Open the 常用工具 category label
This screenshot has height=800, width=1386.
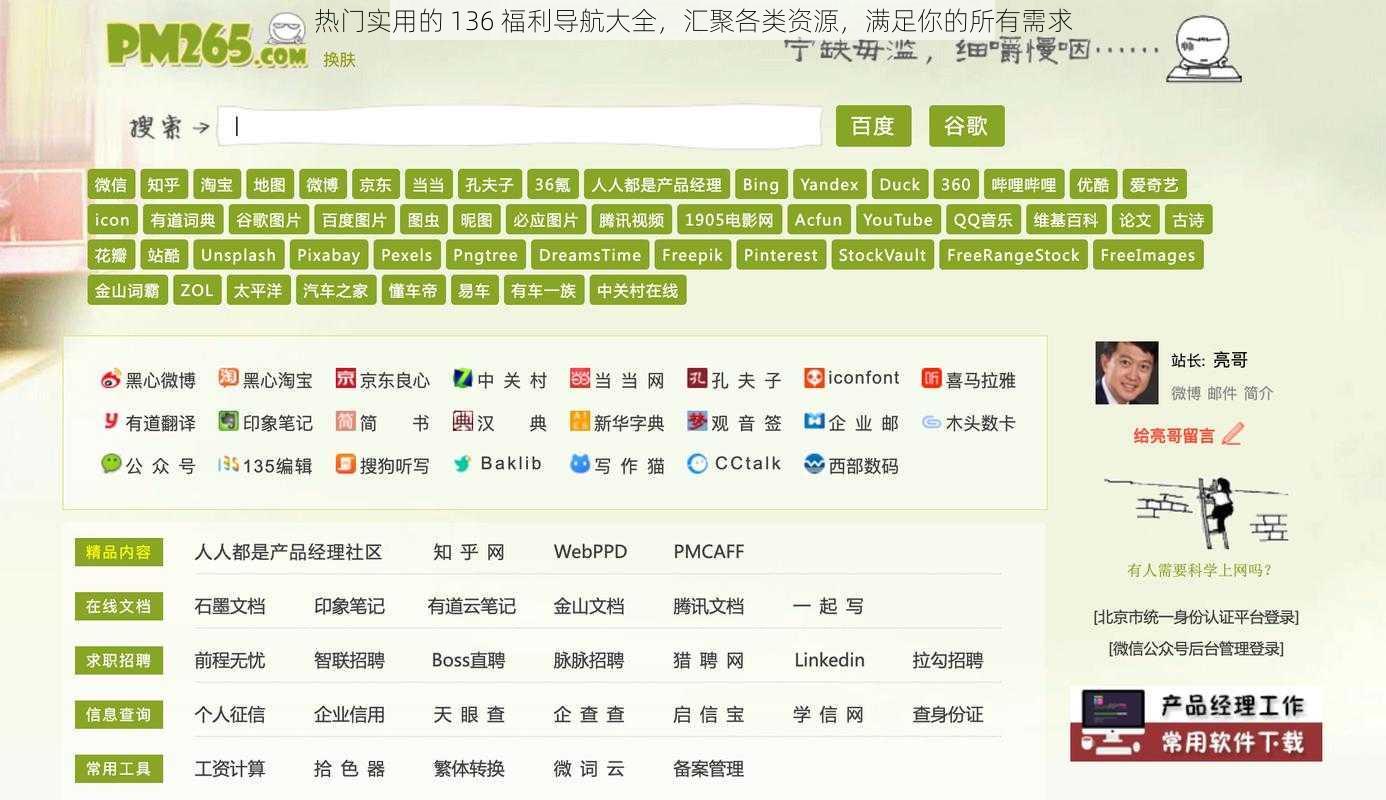coord(118,769)
